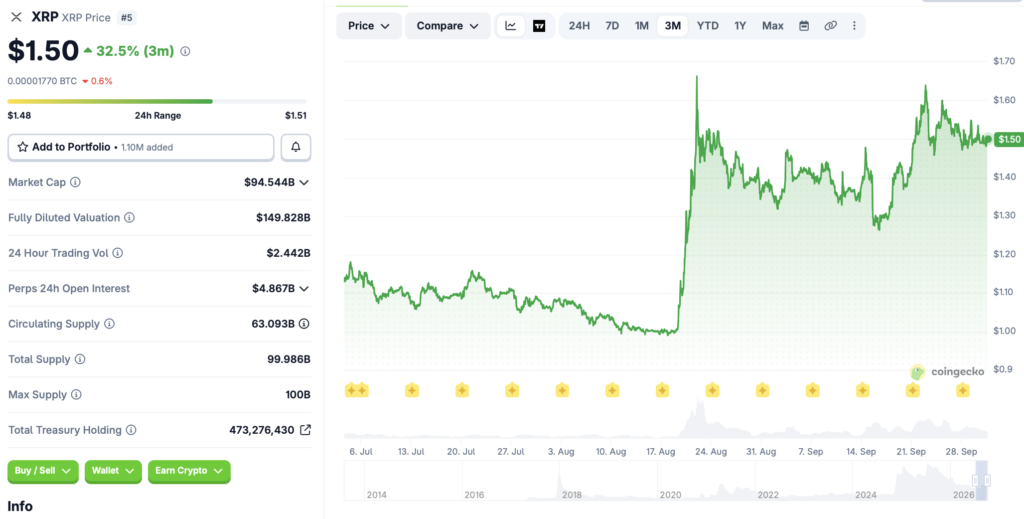The height and width of the screenshot is (519, 1024).
Task: Open 24 Hour Trading Vol info icon
Action: [118, 253]
